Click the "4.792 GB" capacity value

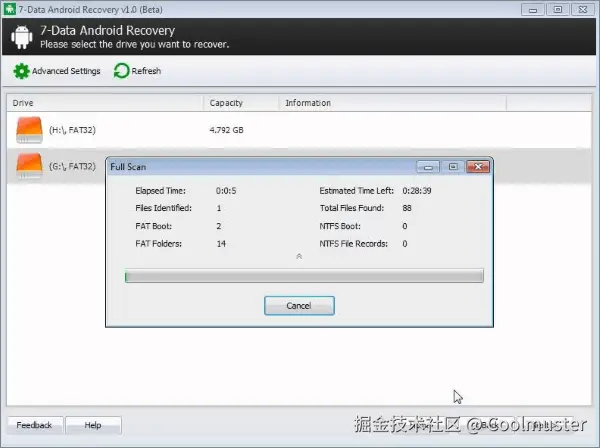(x=227, y=130)
